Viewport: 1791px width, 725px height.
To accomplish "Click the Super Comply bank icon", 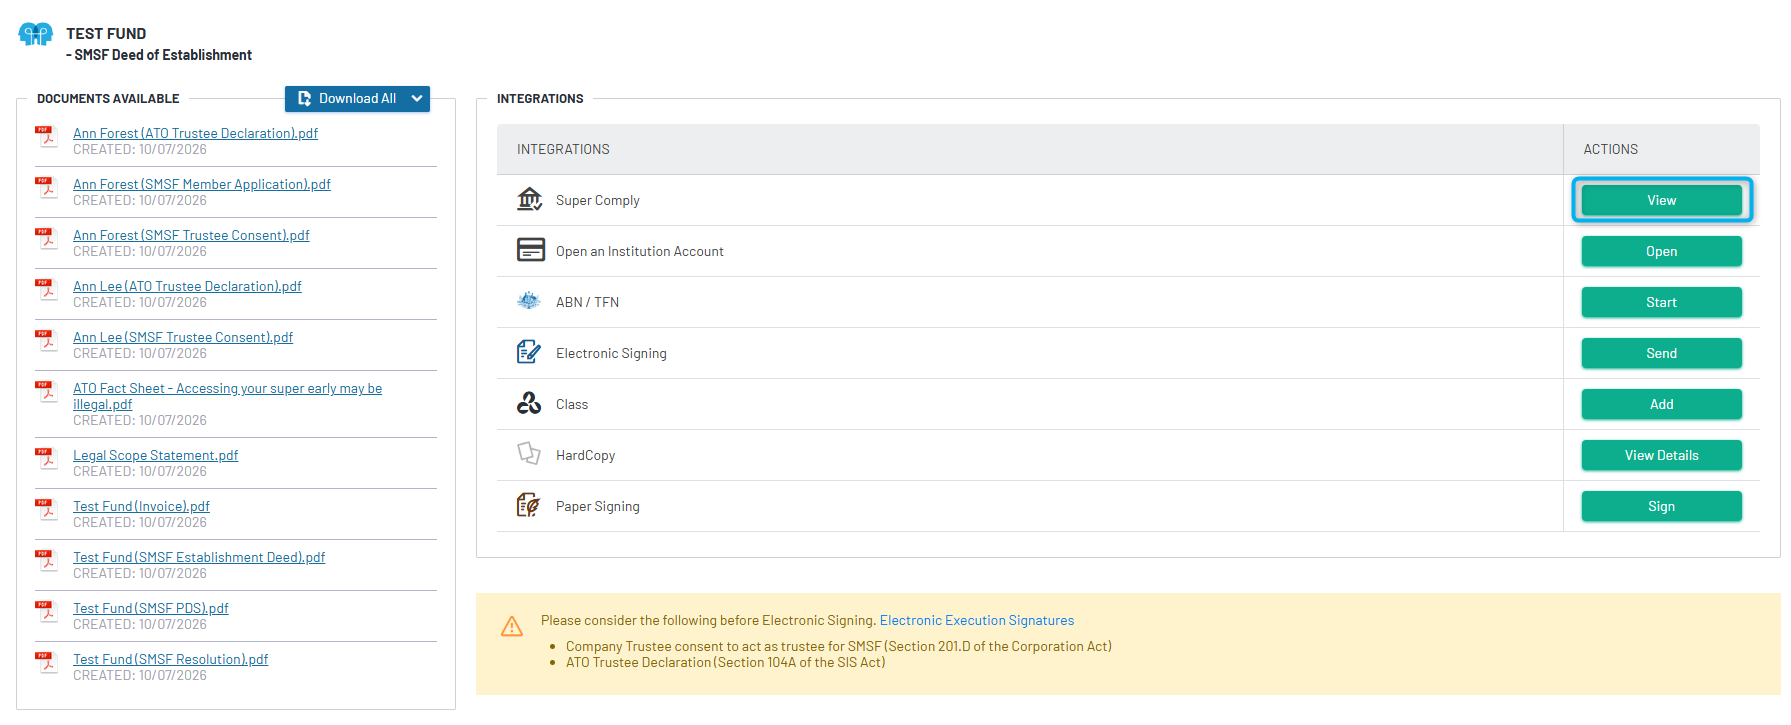I will pyautogui.click(x=529, y=199).
